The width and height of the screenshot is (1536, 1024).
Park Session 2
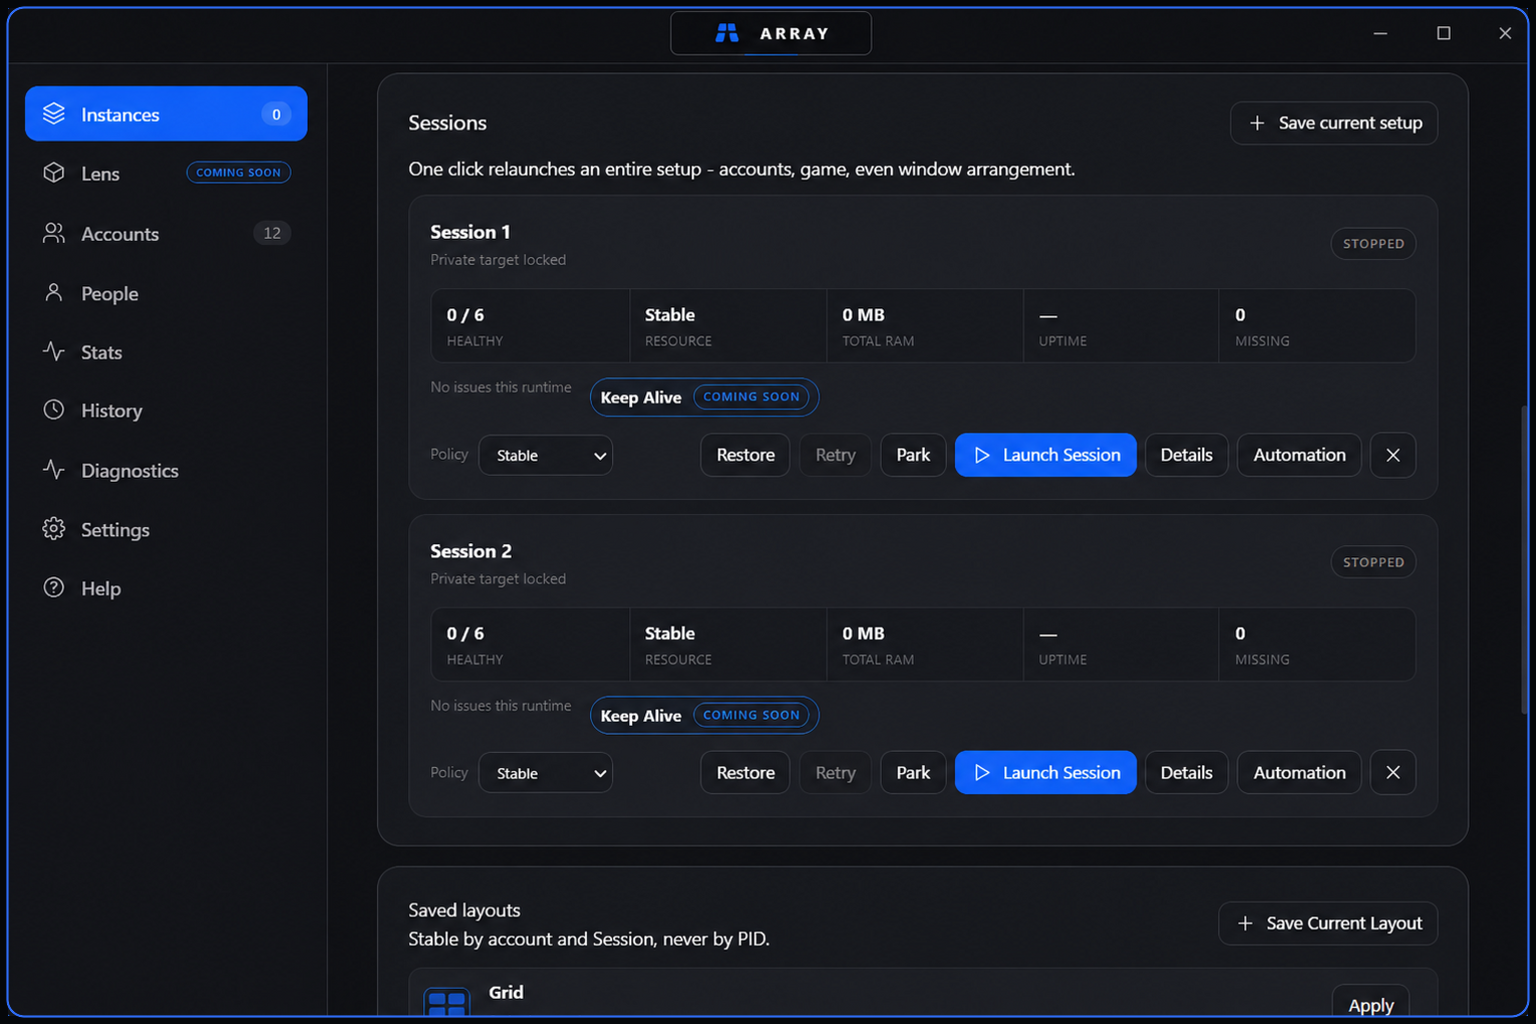(x=913, y=772)
